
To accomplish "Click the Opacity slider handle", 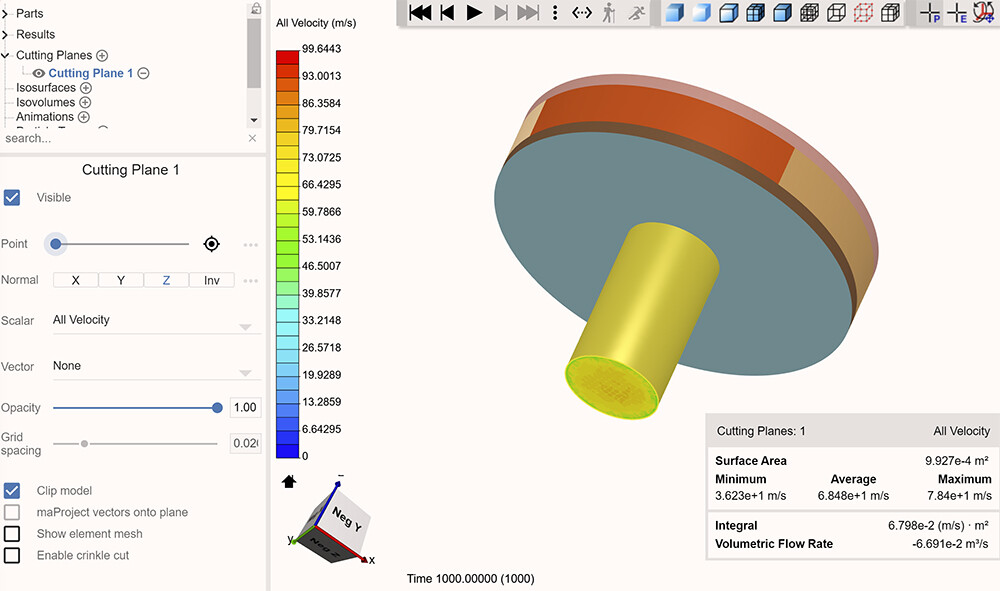I will (x=217, y=408).
